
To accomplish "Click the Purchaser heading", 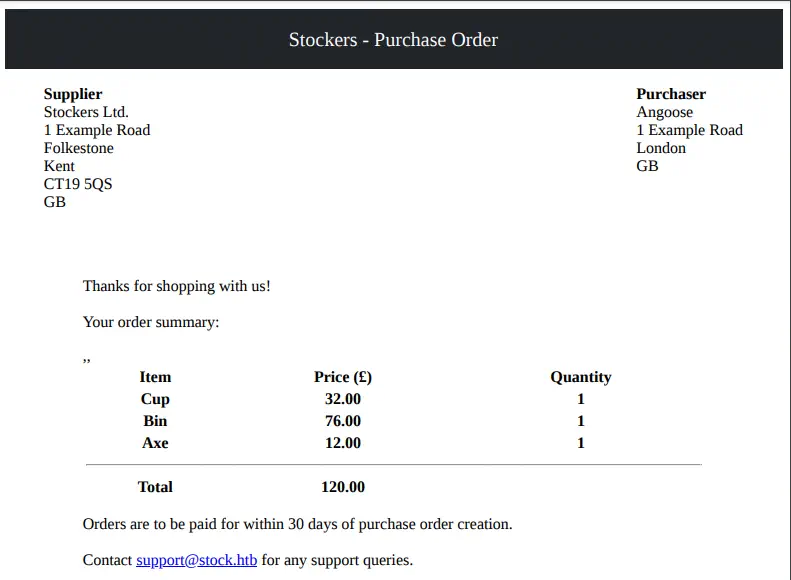I will tap(671, 94).
